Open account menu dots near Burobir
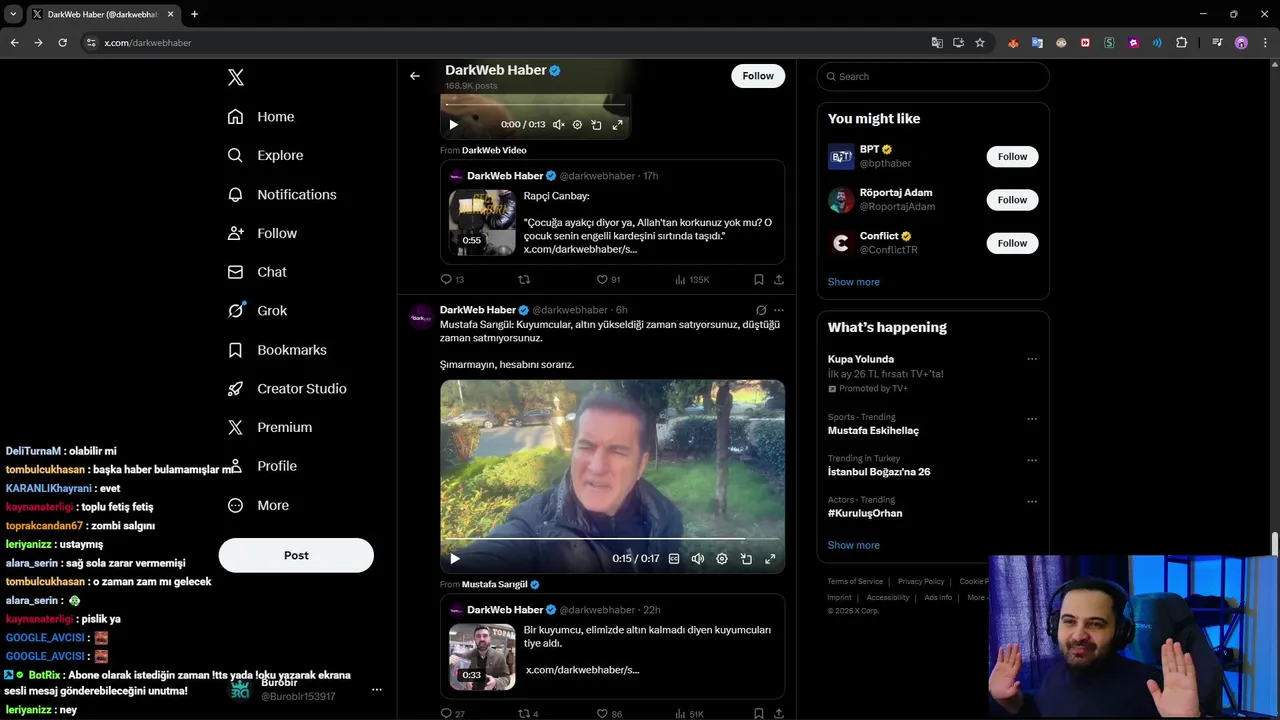 [377, 690]
